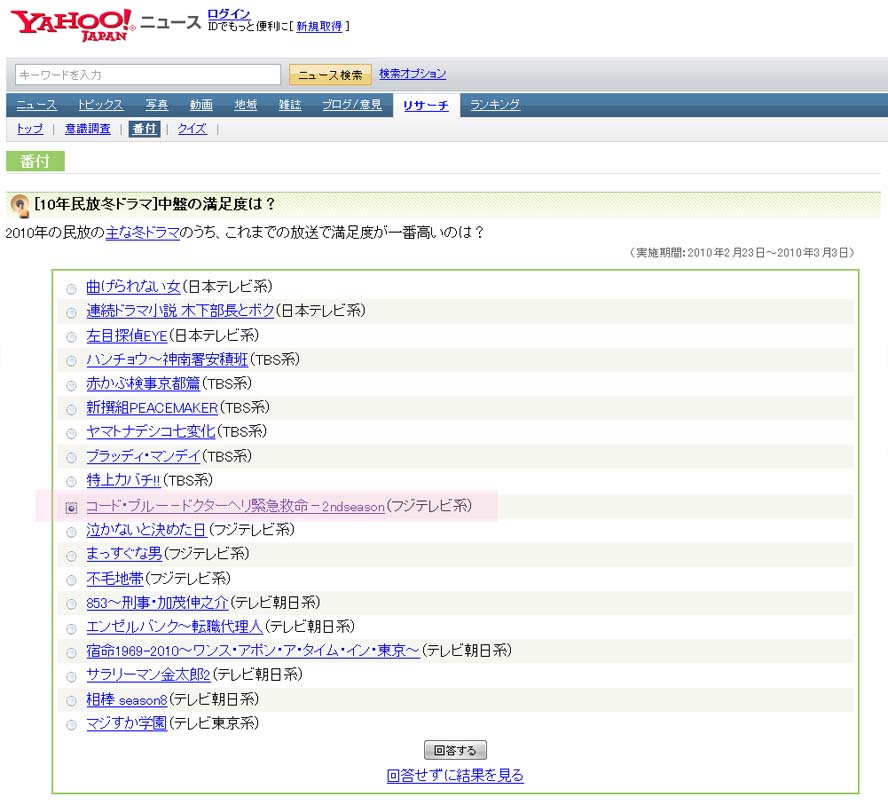Open the 特上カバチ!! link
This screenshot has height=805, width=888.
[x=123, y=480]
